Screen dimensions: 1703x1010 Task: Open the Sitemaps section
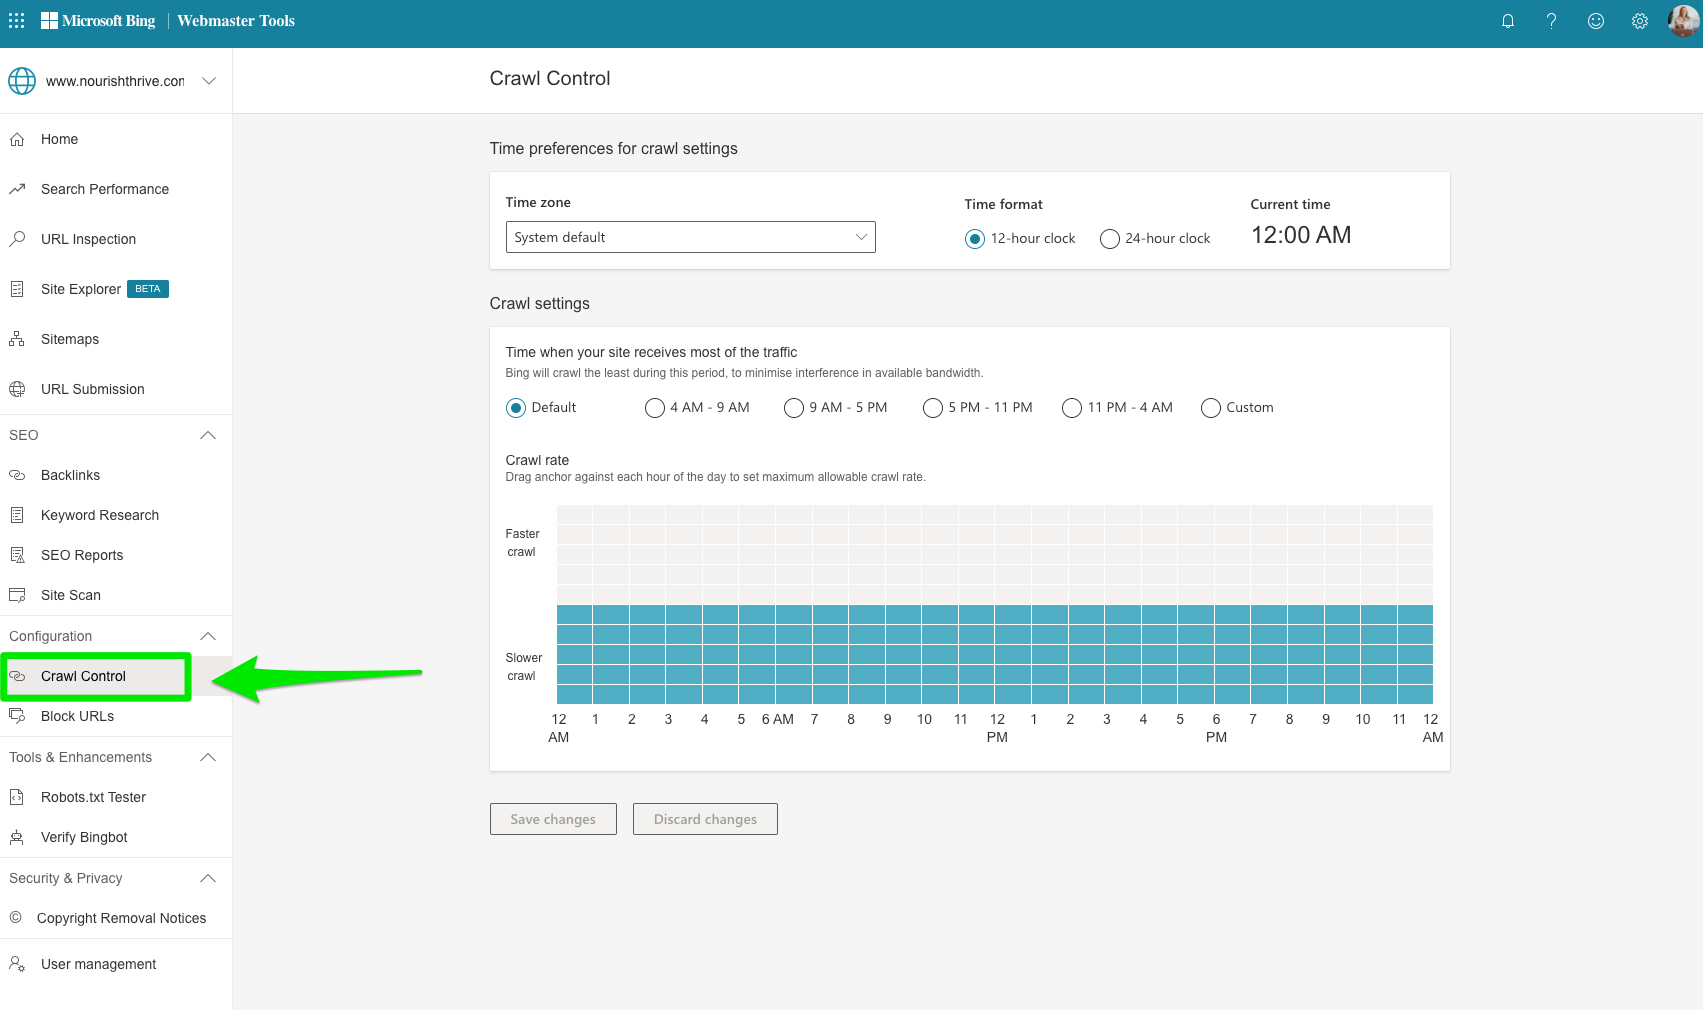[69, 339]
